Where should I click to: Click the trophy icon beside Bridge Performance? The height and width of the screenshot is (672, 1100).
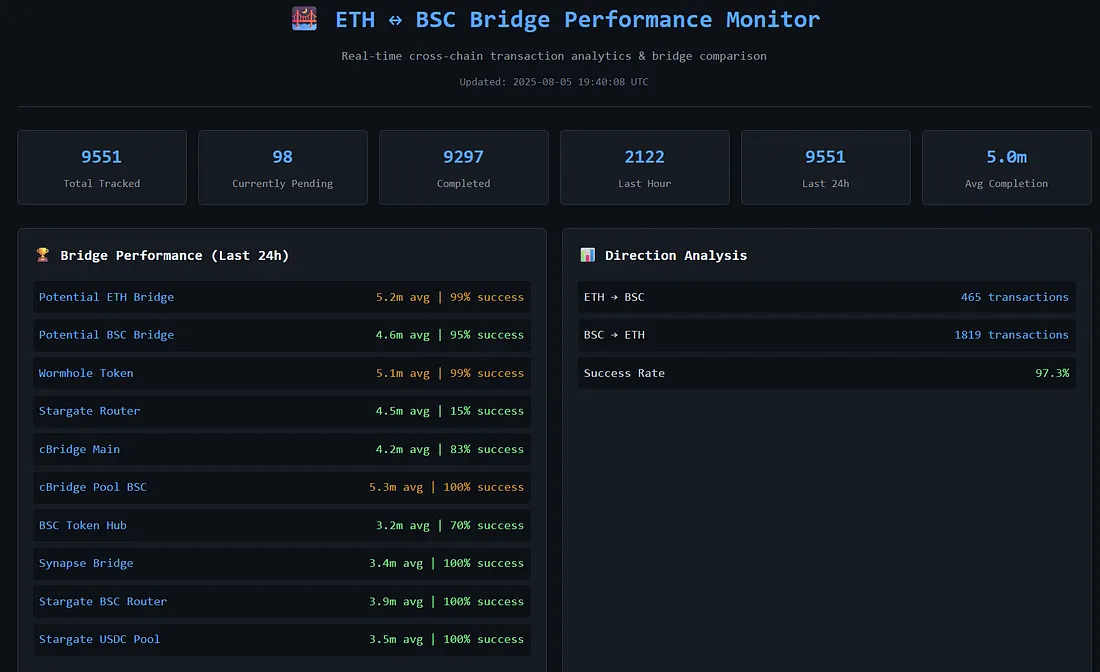(x=42, y=255)
